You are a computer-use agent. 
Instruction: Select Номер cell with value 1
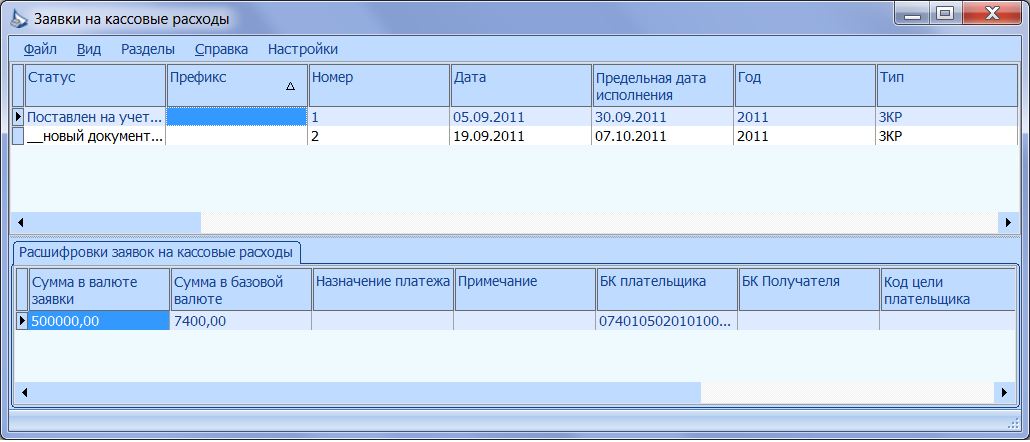coord(379,117)
